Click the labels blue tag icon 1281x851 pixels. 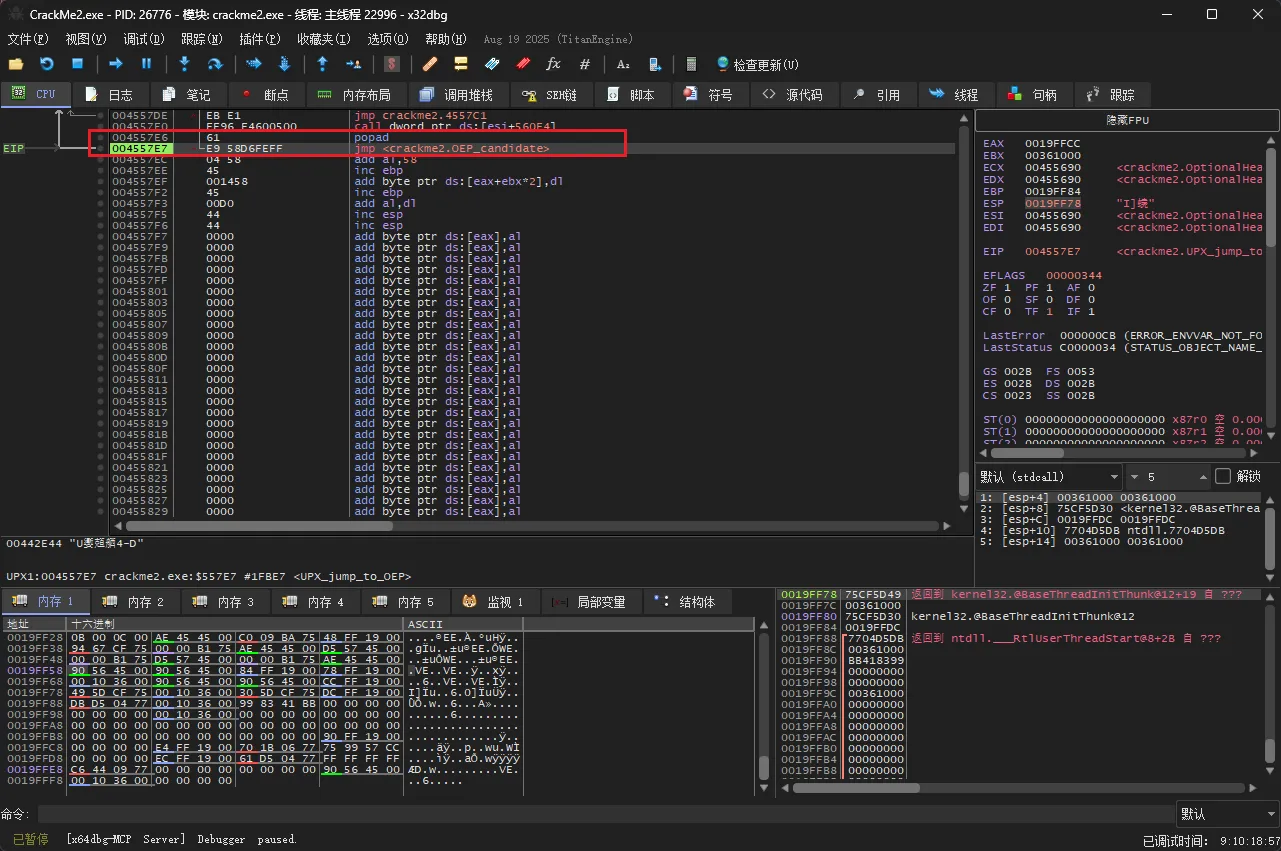pyautogui.click(x=491, y=64)
